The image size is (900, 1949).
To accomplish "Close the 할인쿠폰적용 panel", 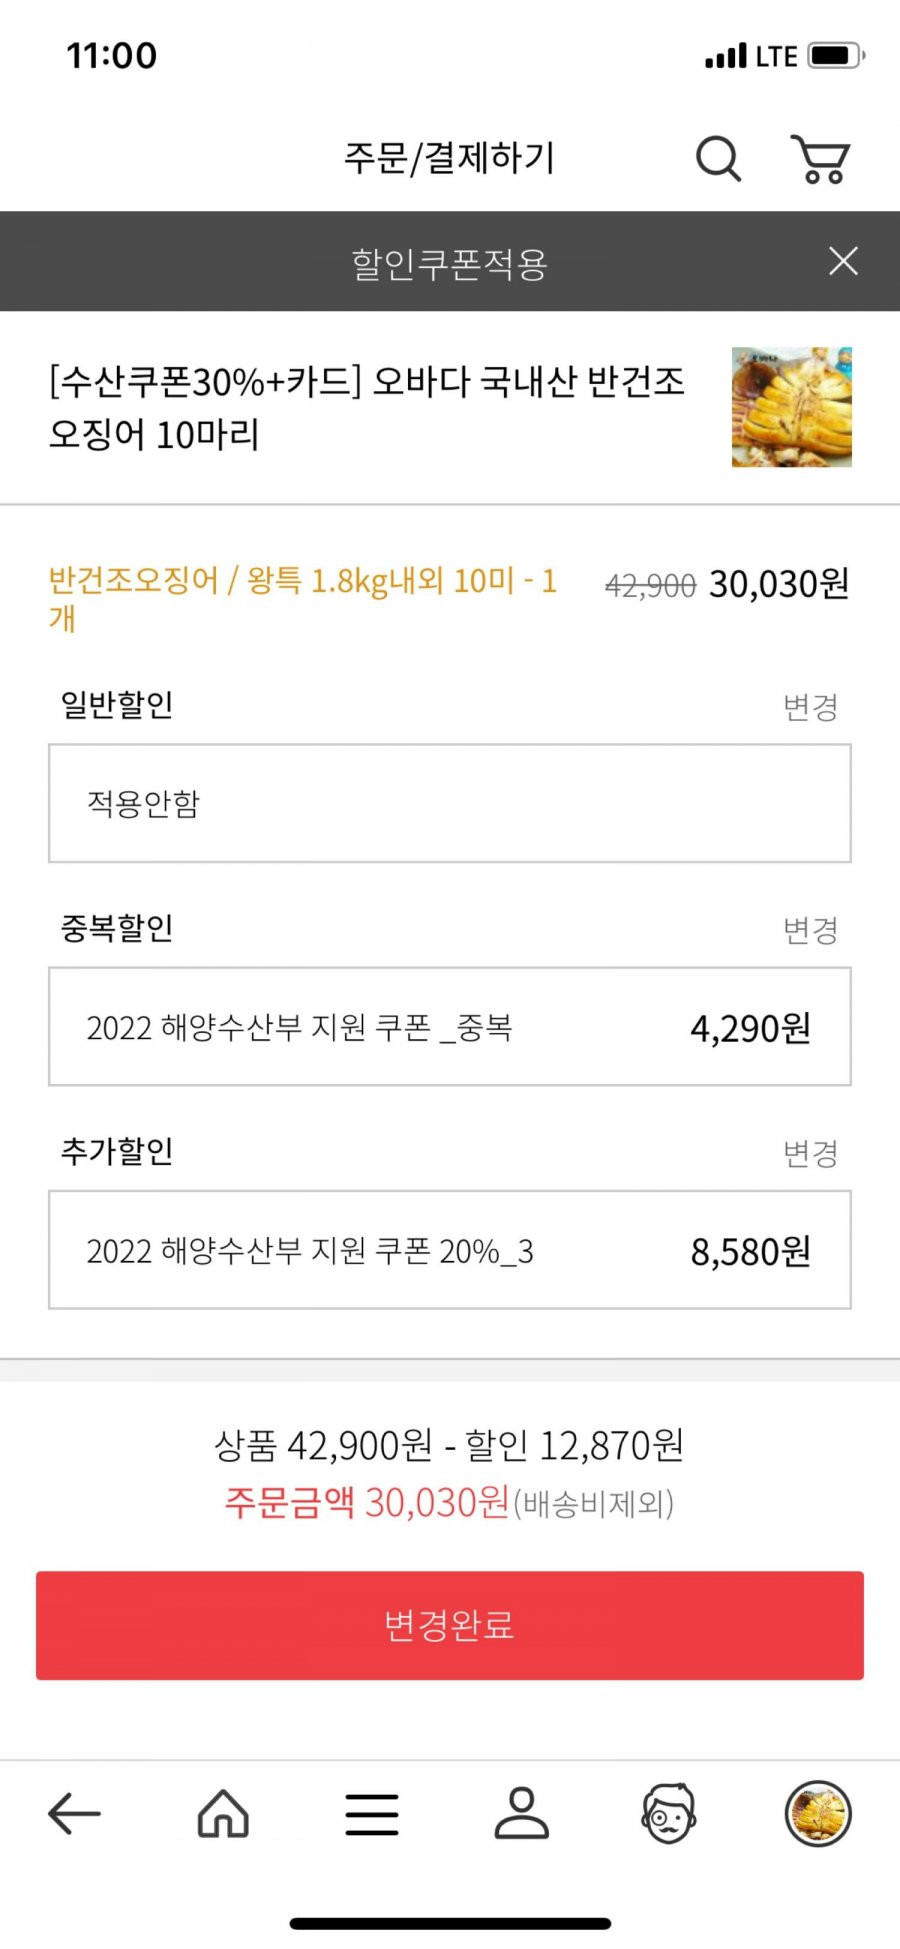I will (x=843, y=261).
